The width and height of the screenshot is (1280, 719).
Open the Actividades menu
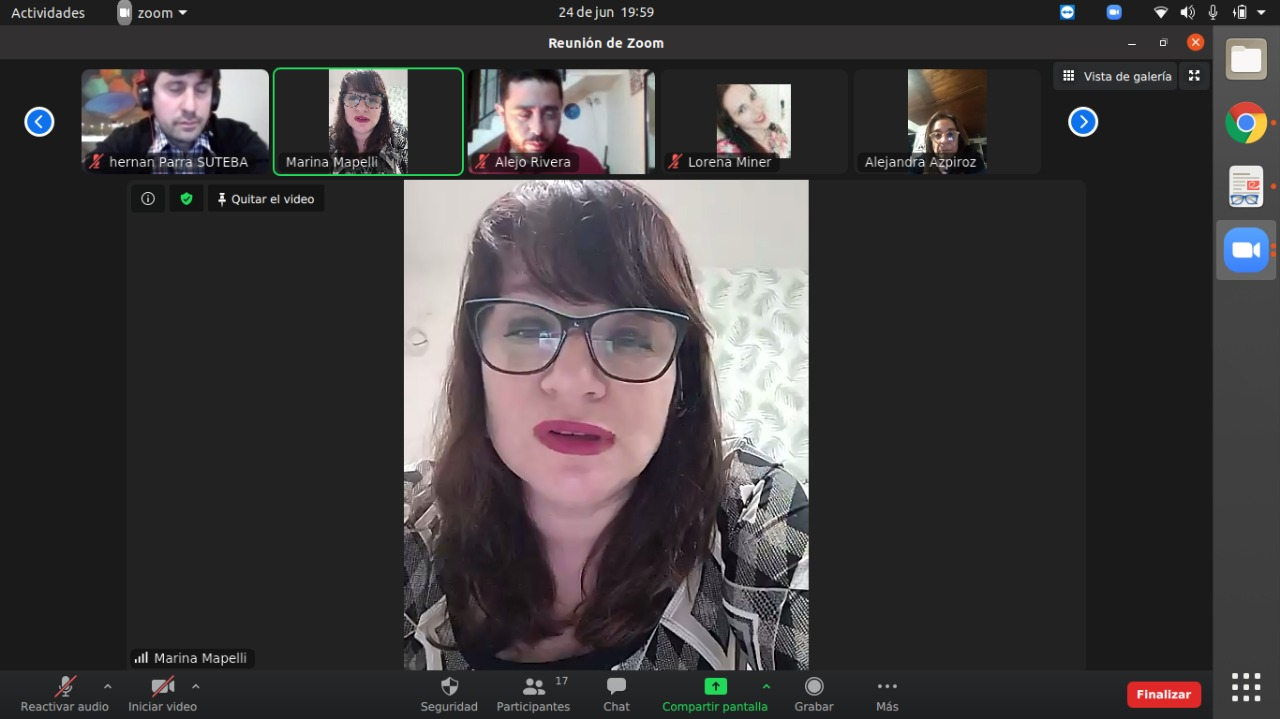click(48, 13)
